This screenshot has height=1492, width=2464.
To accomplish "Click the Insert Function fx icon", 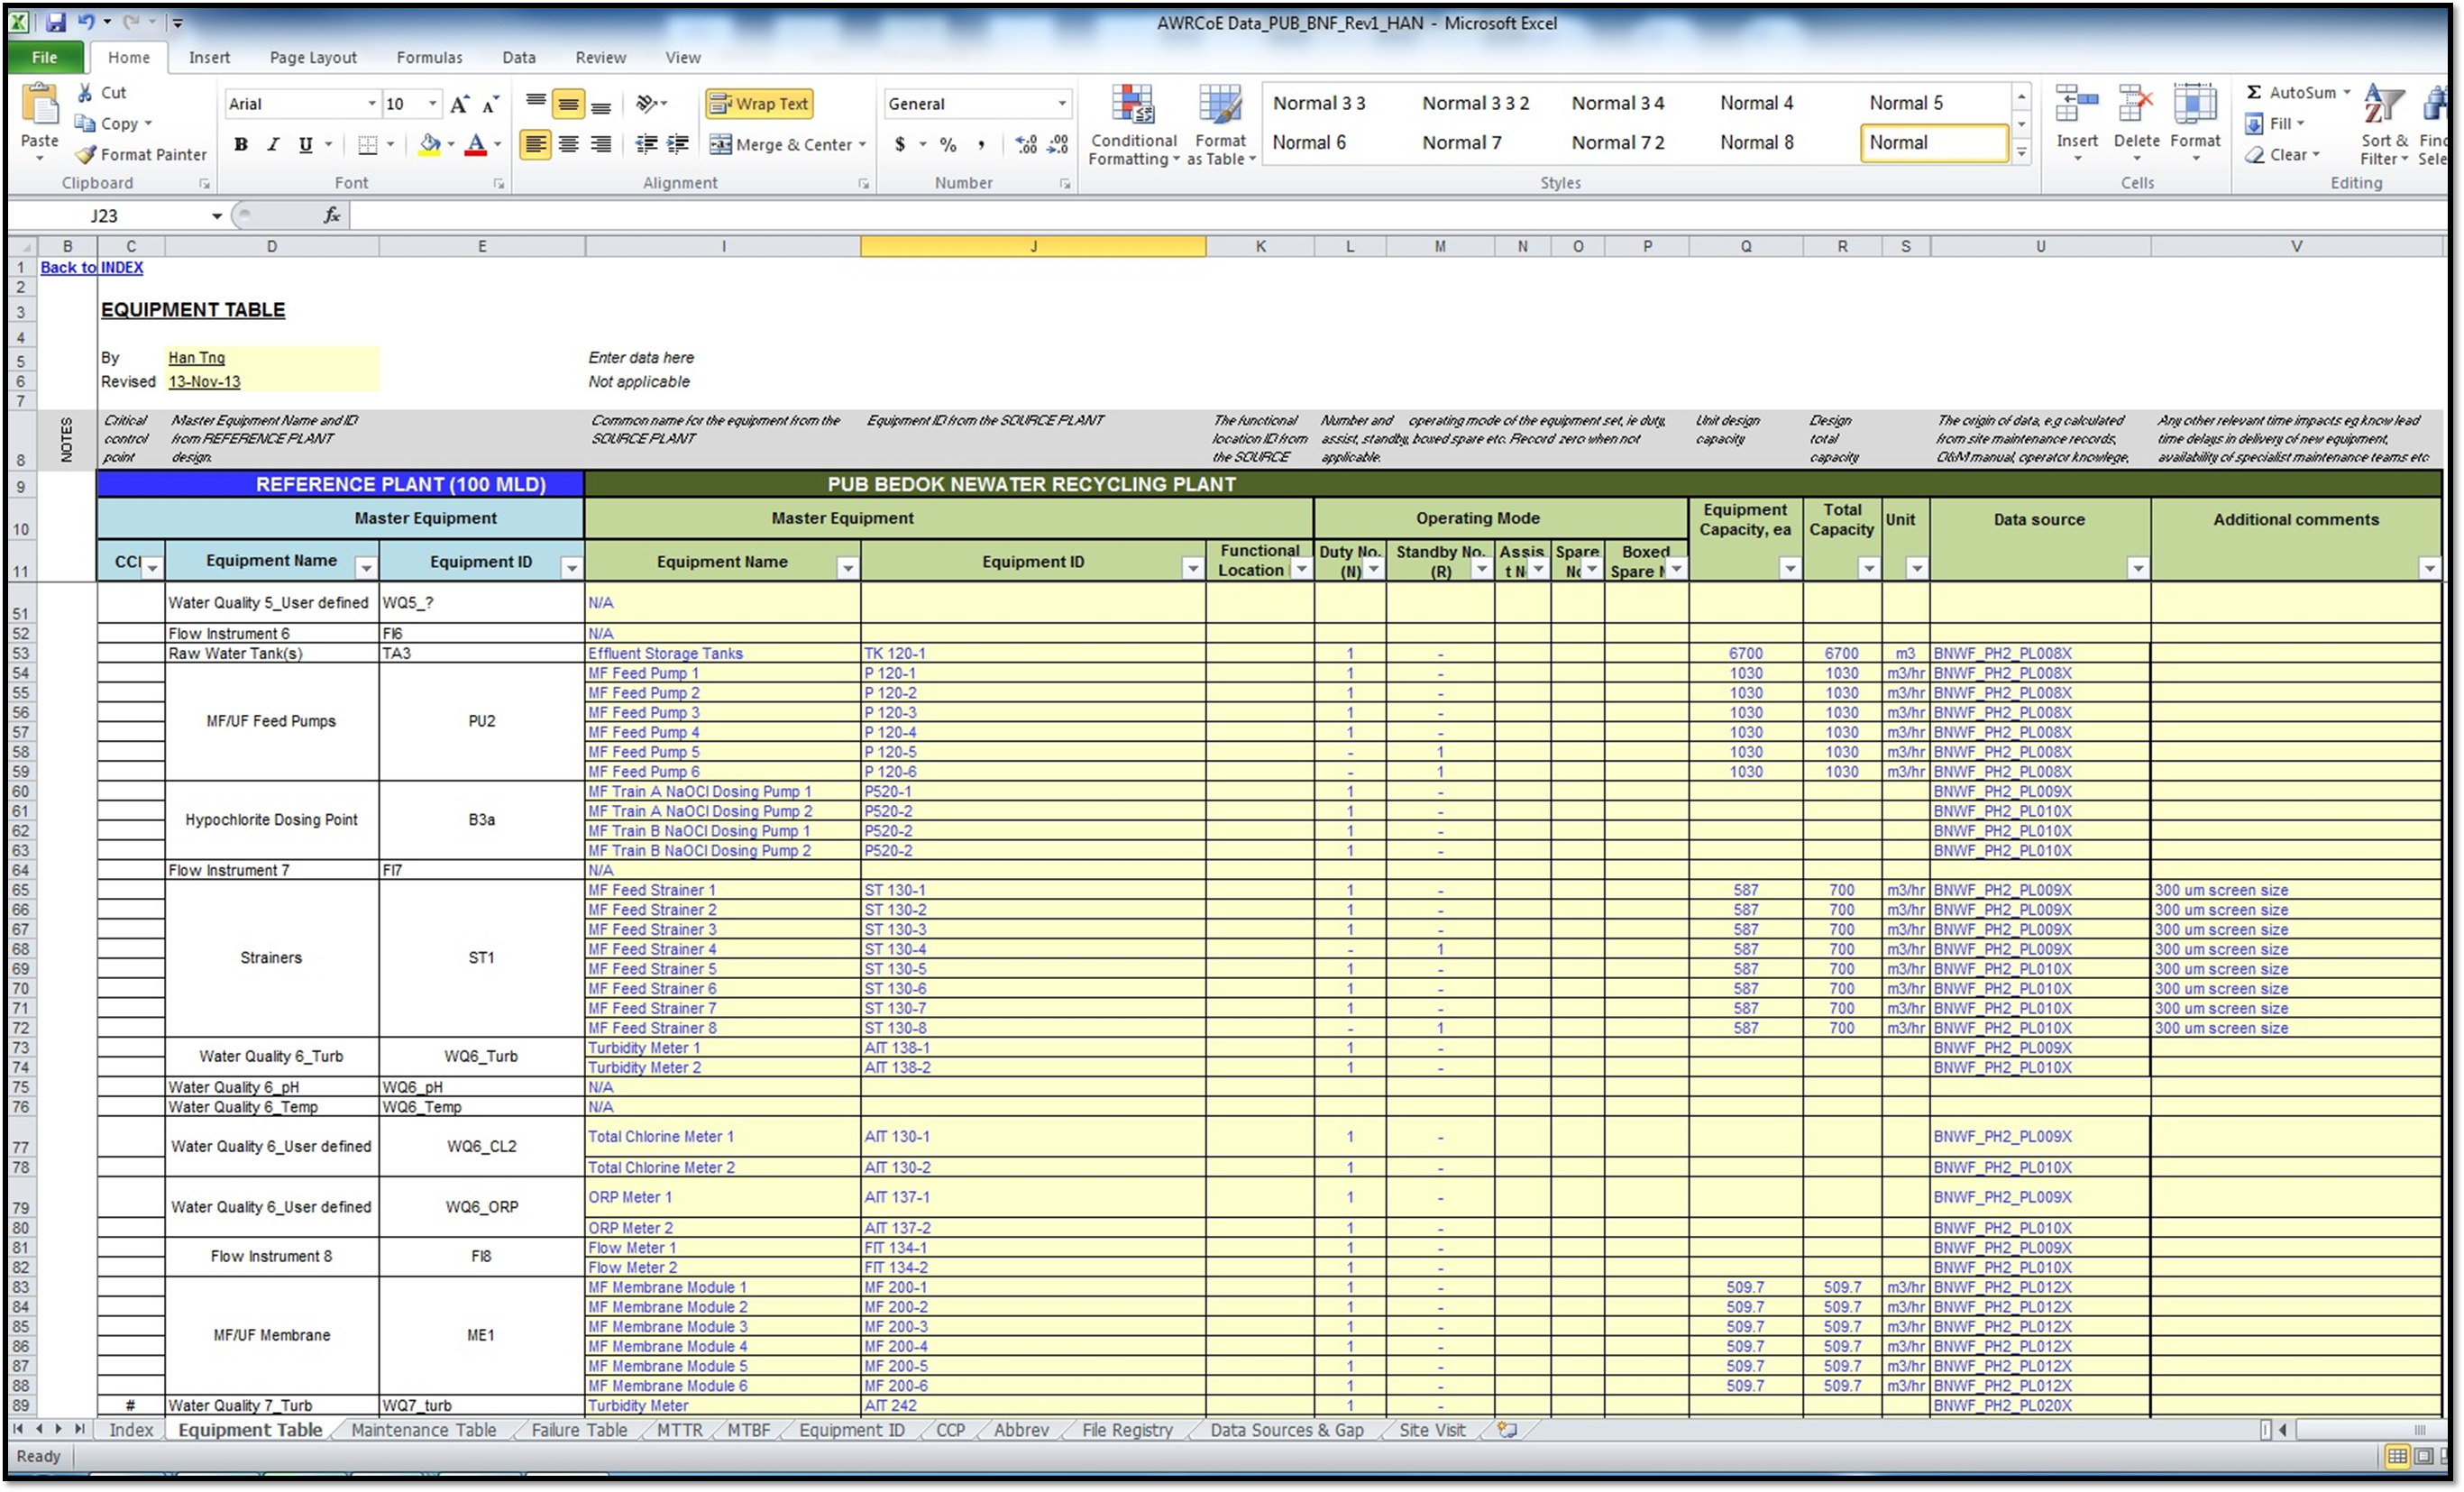I will tap(332, 215).
